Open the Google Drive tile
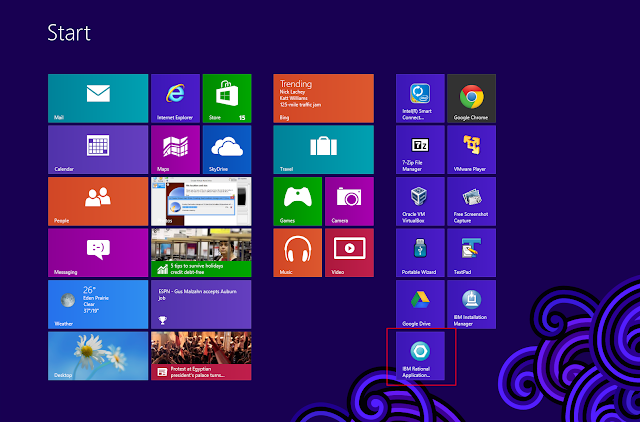Image resolution: width=640 pixels, height=422 pixels. pyautogui.click(x=420, y=304)
